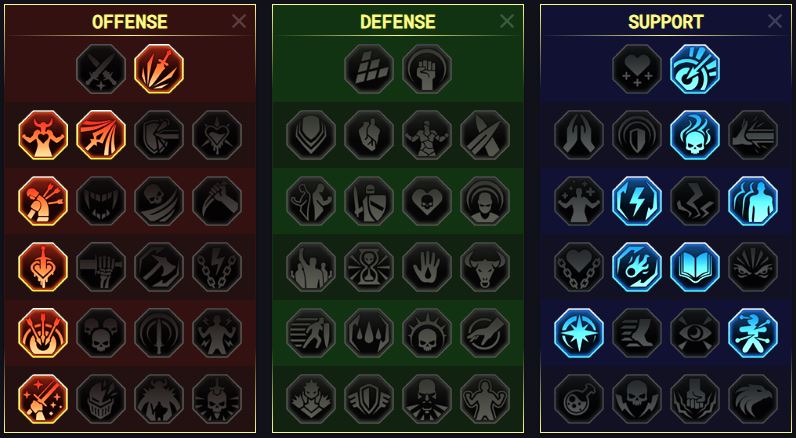Select the grey fanged jaws mastery icon

click(x=101, y=201)
